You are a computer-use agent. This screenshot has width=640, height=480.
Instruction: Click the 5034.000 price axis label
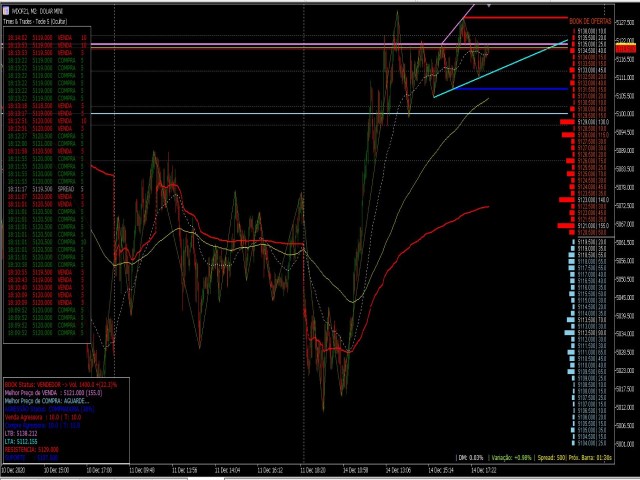click(x=626, y=334)
